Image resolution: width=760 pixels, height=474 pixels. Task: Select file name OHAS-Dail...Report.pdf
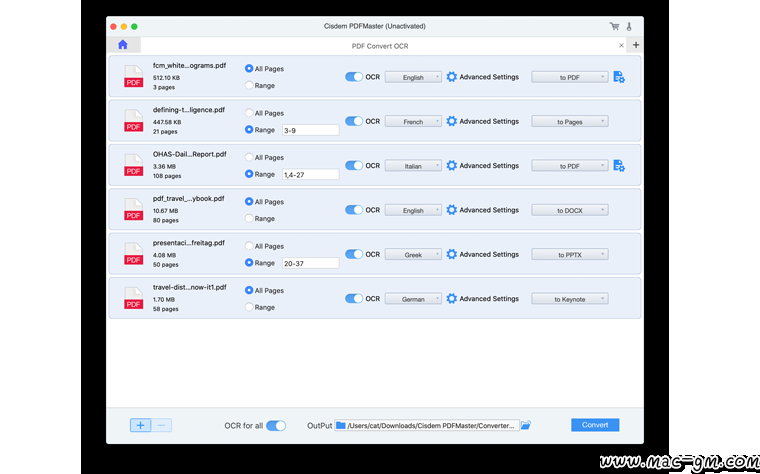point(190,154)
